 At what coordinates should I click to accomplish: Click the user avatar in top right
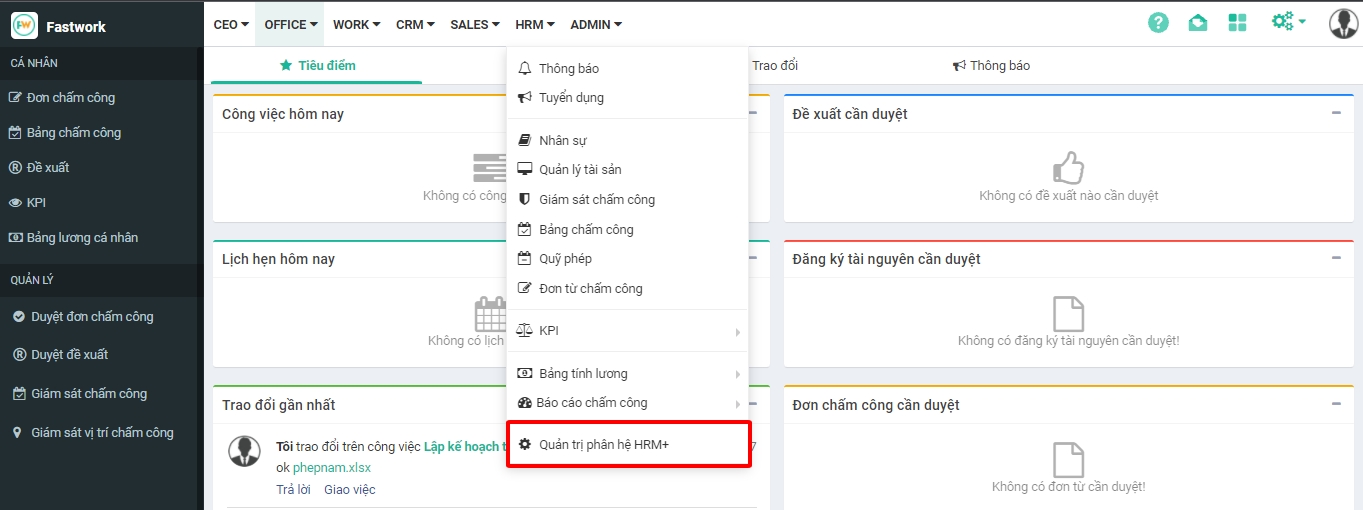[1342, 23]
